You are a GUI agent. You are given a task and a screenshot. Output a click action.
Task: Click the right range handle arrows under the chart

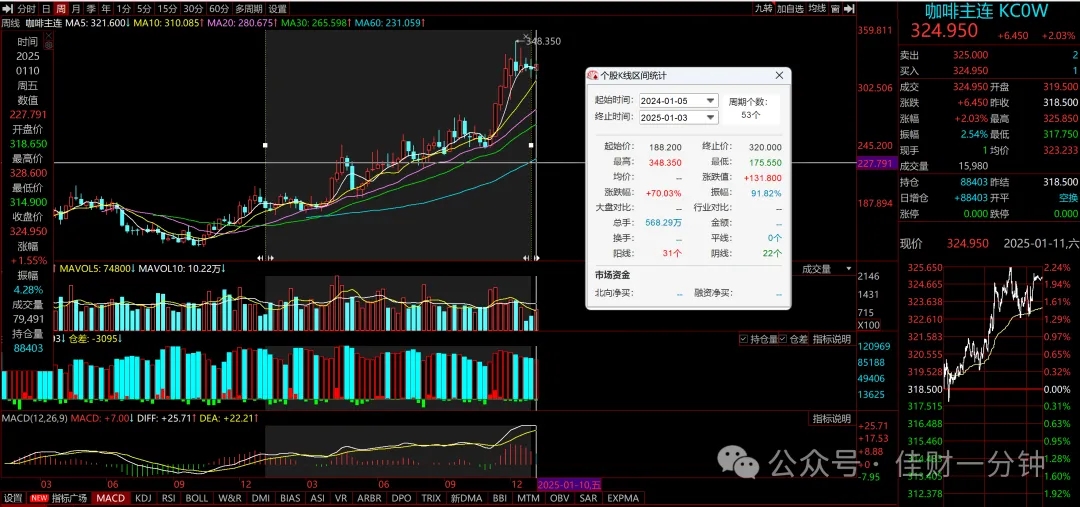pyautogui.click(x=531, y=258)
